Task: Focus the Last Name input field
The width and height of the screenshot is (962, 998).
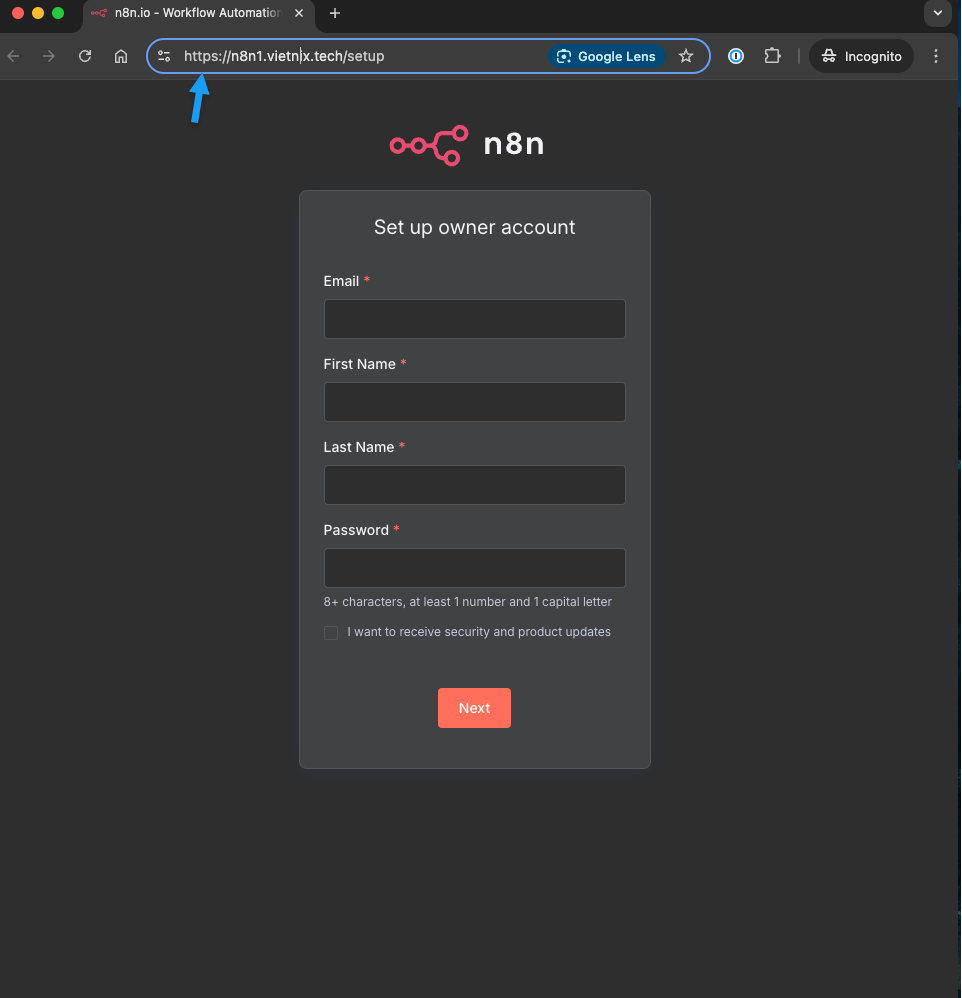Action: click(x=474, y=485)
